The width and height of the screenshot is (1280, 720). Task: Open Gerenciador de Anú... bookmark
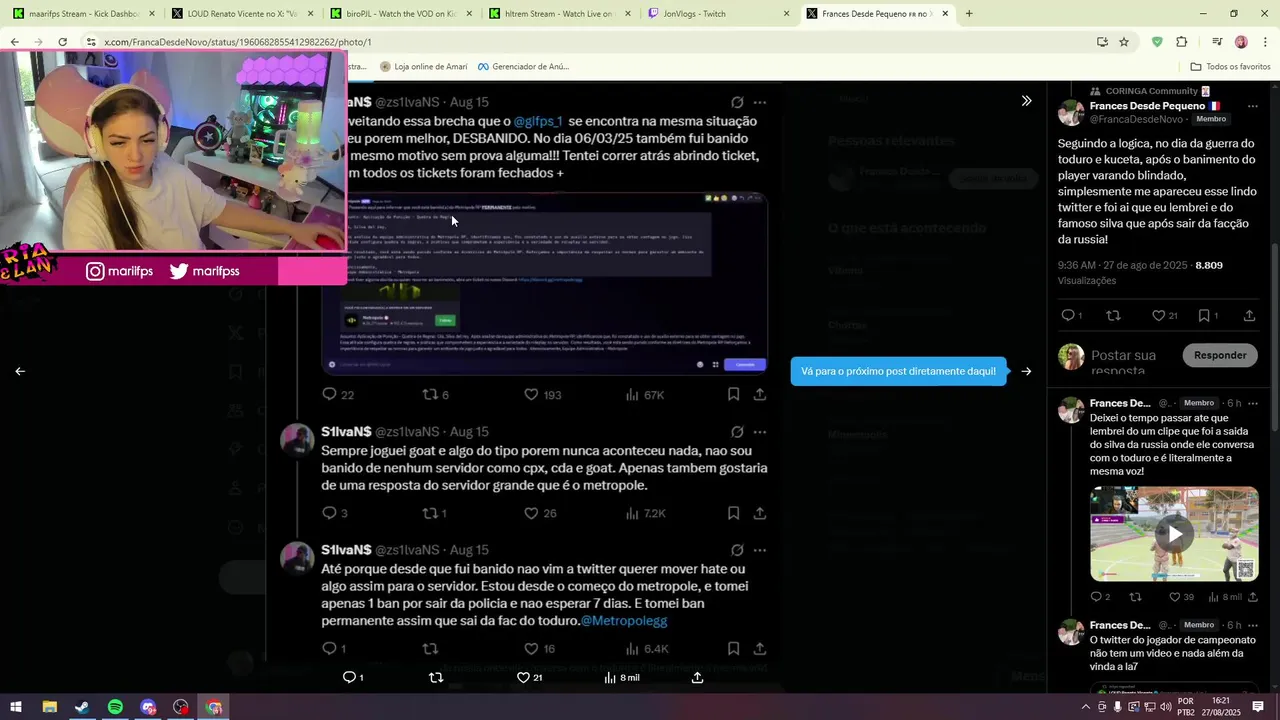coord(523,67)
